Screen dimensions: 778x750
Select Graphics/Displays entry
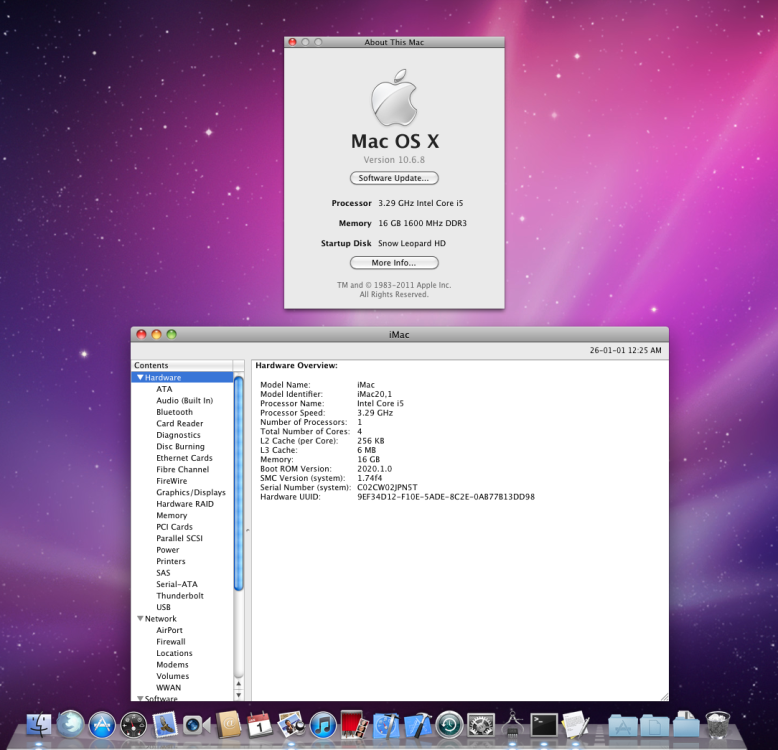pyautogui.click(x=191, y=493)
